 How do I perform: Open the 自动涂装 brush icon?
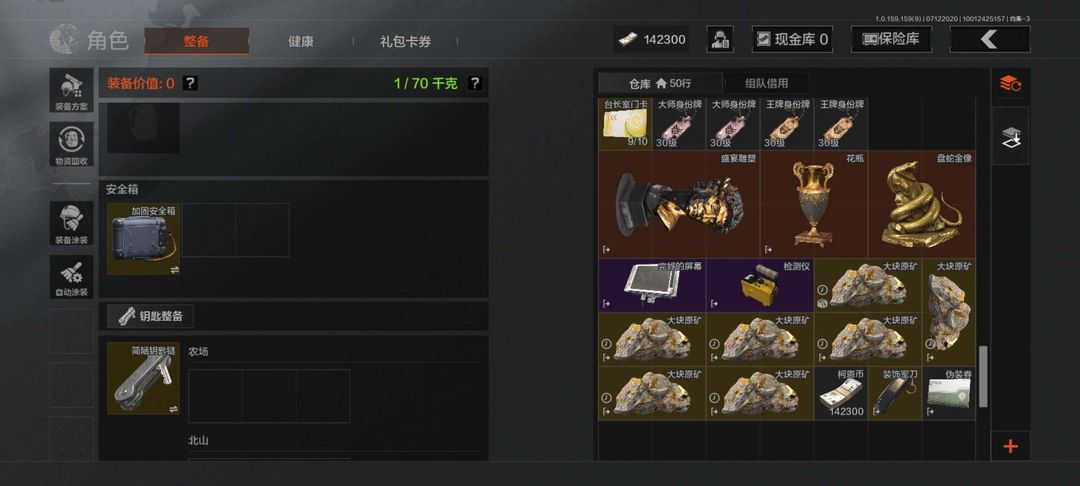72,277
